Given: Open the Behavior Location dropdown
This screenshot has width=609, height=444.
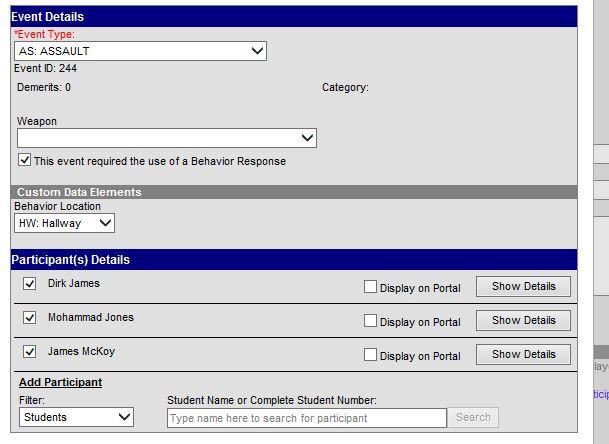Looking at the screenshot, I should point(64,223).
